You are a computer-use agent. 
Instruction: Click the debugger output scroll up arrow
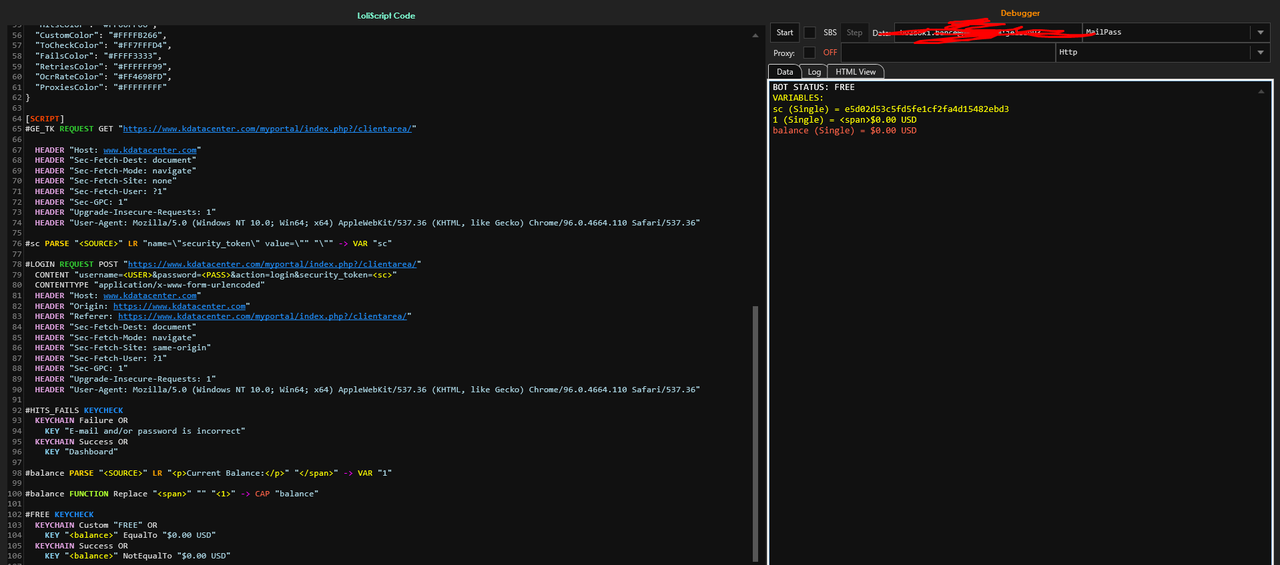pos(1261,90)
